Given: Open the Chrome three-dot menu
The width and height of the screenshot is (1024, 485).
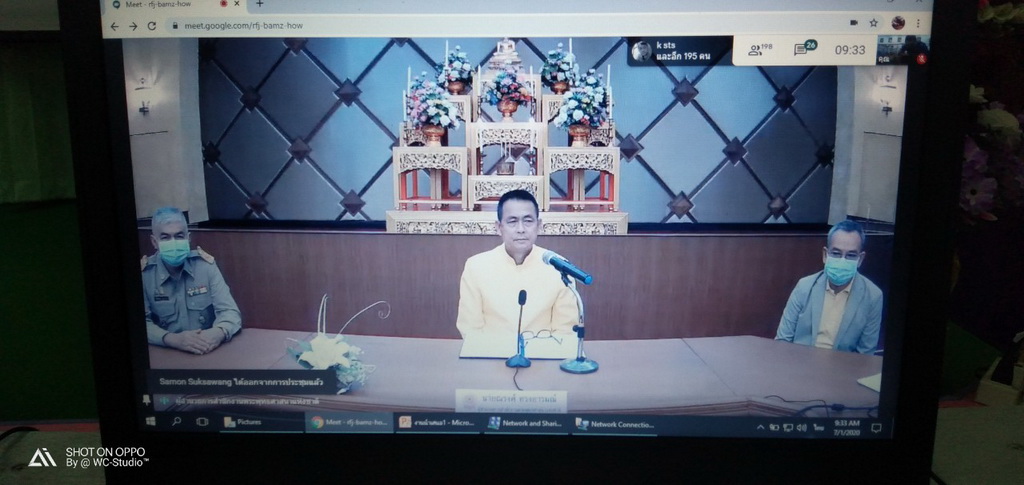Looking at the screenshot, I should coord(917,22).
